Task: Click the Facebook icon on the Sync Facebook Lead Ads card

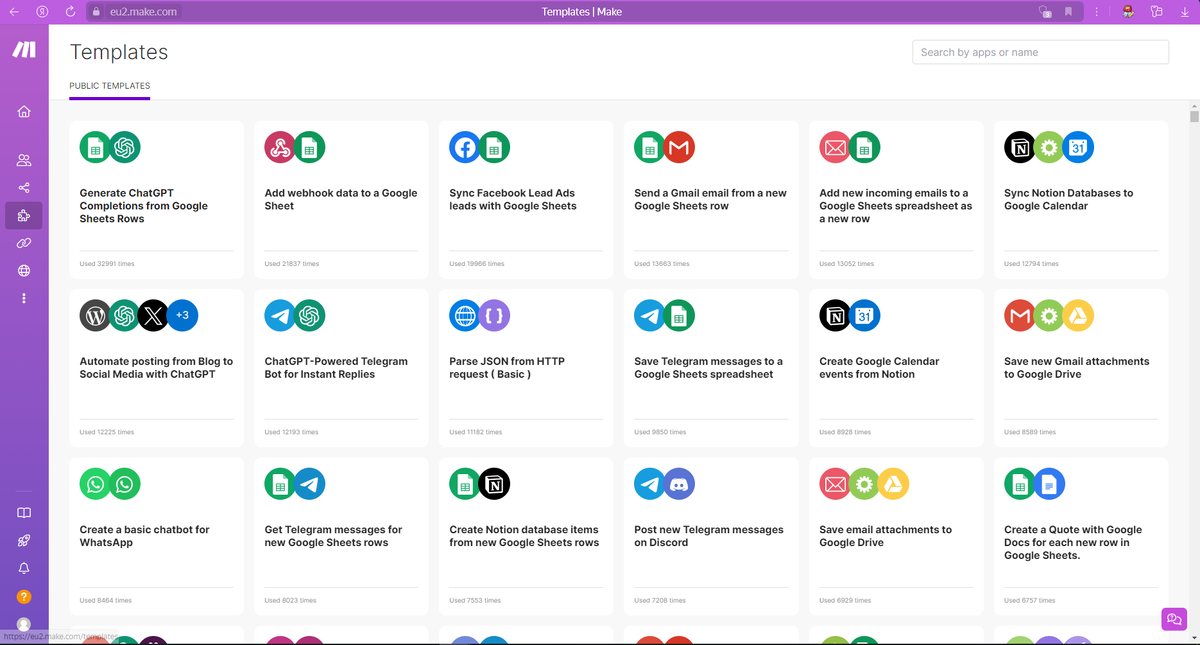Action: 465,148
